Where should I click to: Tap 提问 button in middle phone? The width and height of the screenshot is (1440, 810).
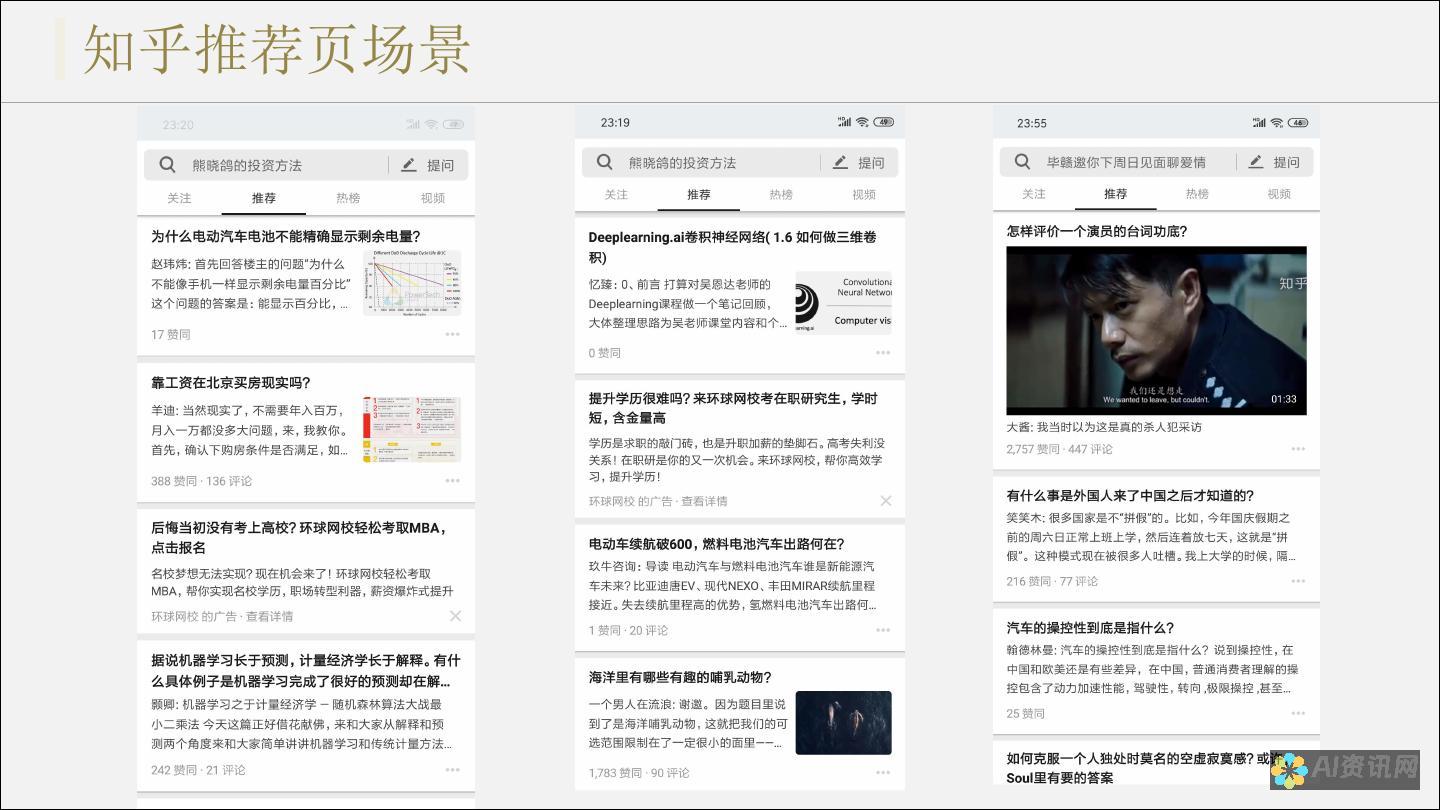coord(859,162)
